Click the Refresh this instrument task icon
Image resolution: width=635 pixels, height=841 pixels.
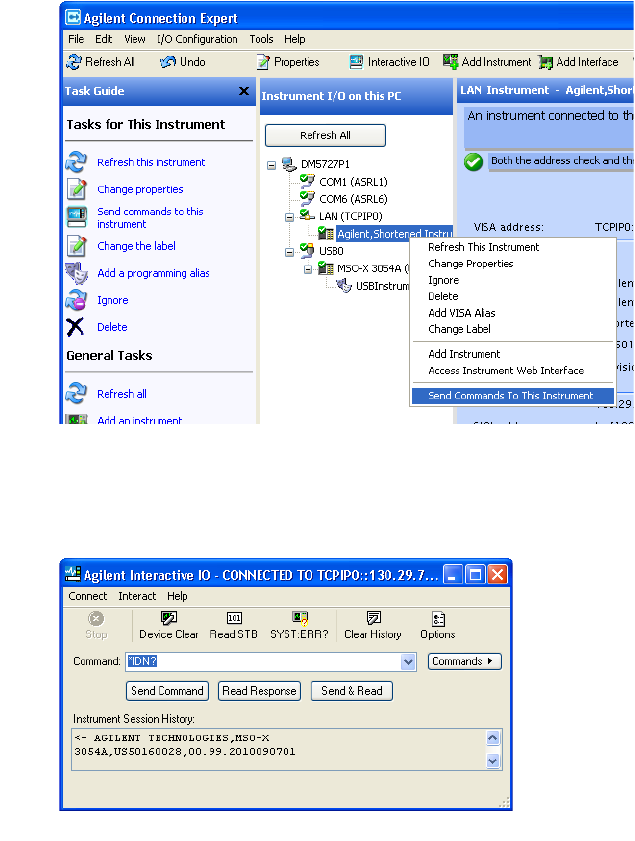click(76, 161)
